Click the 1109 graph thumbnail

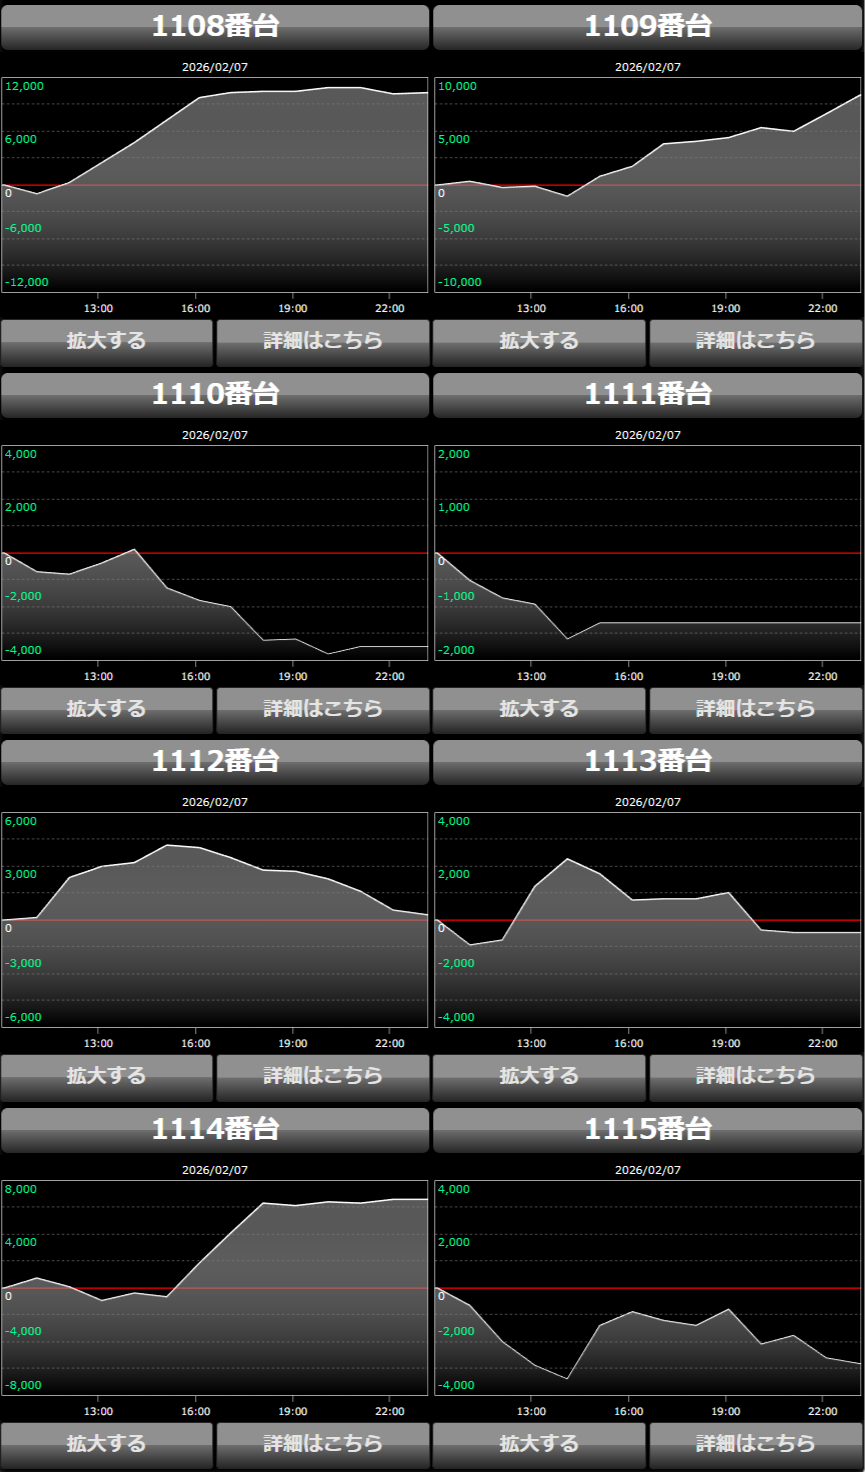point(648,185)
